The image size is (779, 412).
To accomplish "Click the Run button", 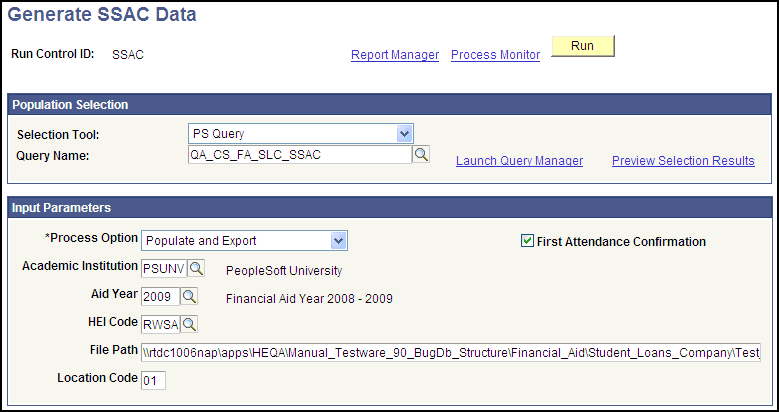I will 582,46.
